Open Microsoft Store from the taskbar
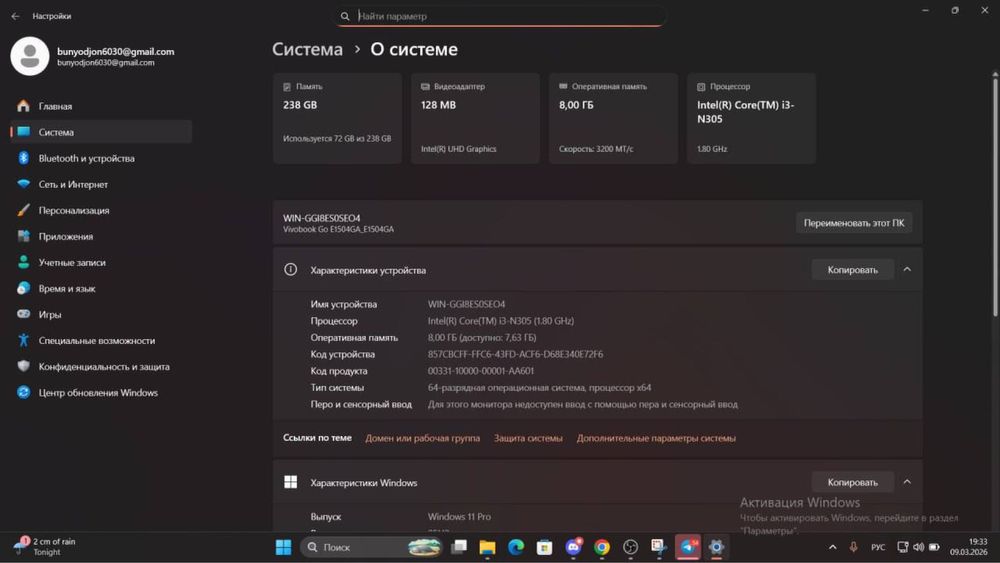Image resolution: width=1000 pixels, height=563 pixels. coord(544,547)
